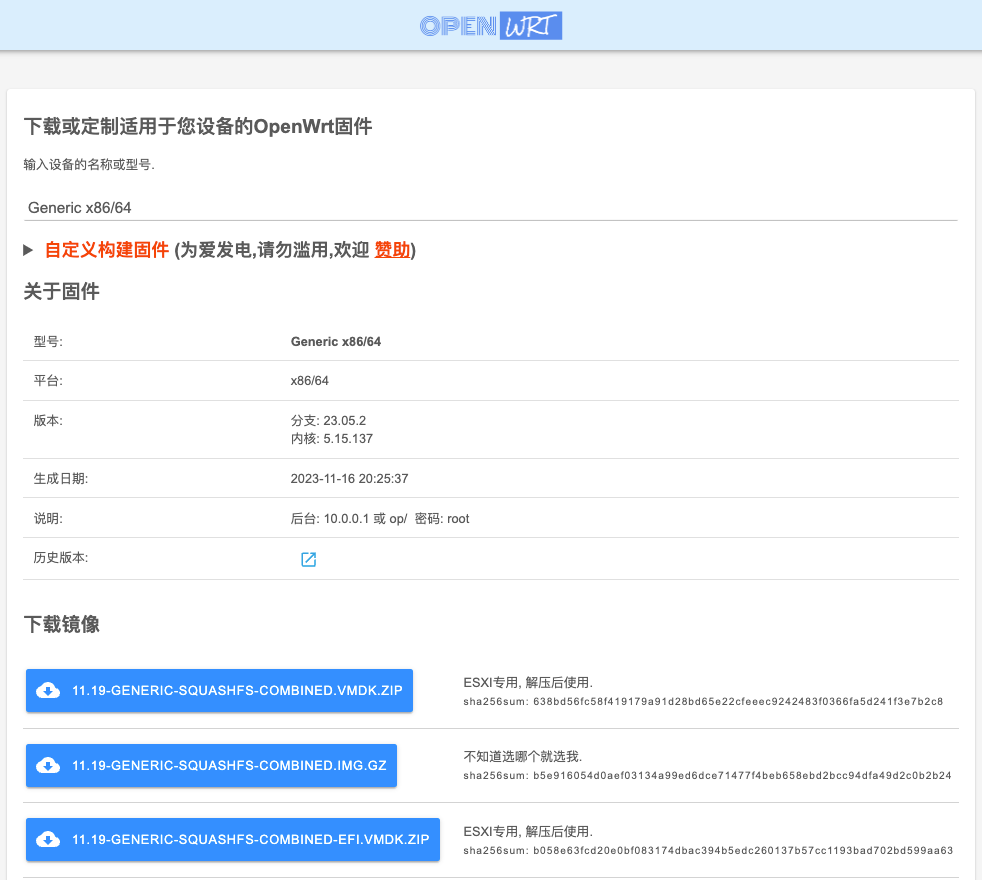The width and height of the screenshot is (982, 880).
Task: Click the 不知道选哪个就选我 description text
Action: tap(523, 756)
